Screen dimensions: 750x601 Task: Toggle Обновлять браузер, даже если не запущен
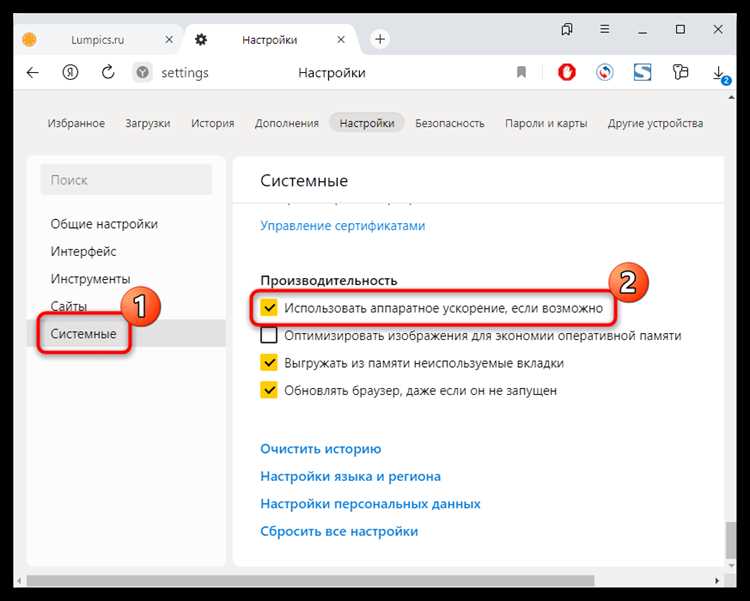point(269,390)
